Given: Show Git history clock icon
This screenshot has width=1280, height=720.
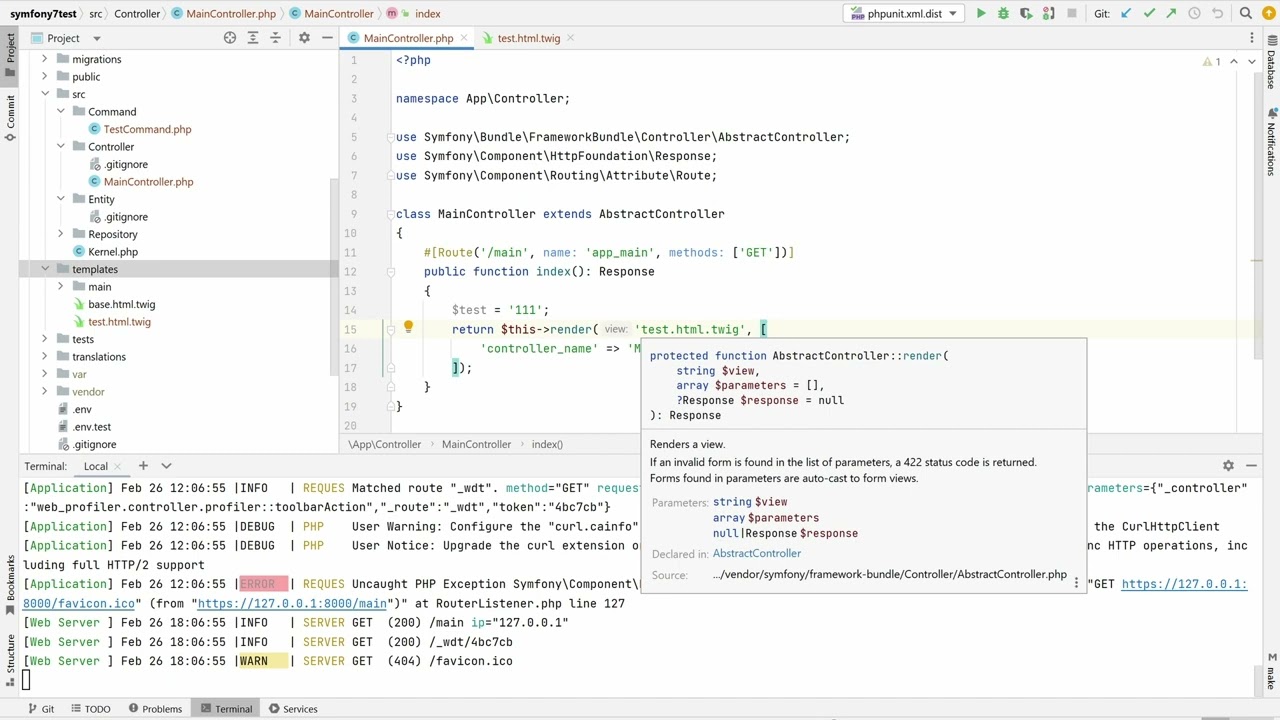Looking at the screenshot, I should click(x=1195, y=14).
